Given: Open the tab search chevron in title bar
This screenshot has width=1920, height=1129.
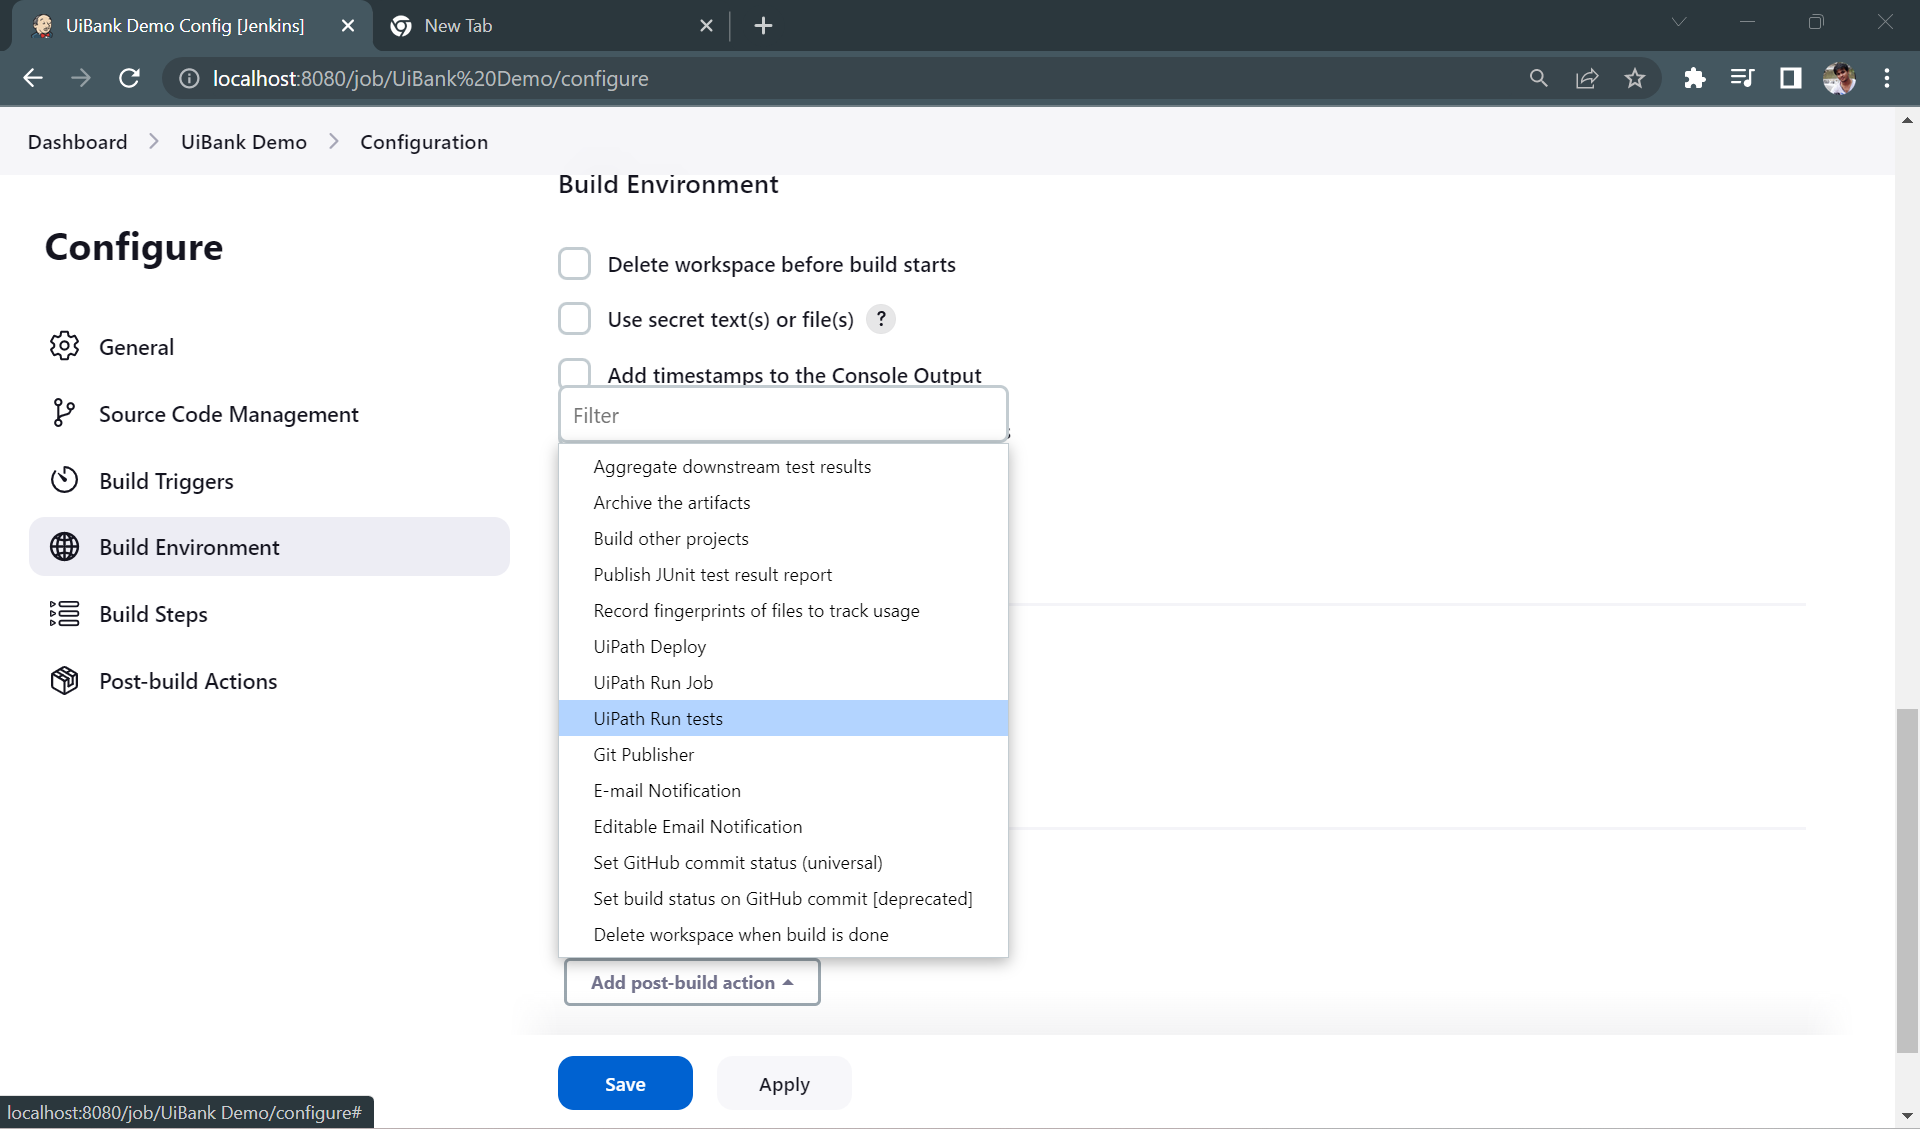Looking at the screenshot, I should pyautogui.click(x=1679, y=22).
